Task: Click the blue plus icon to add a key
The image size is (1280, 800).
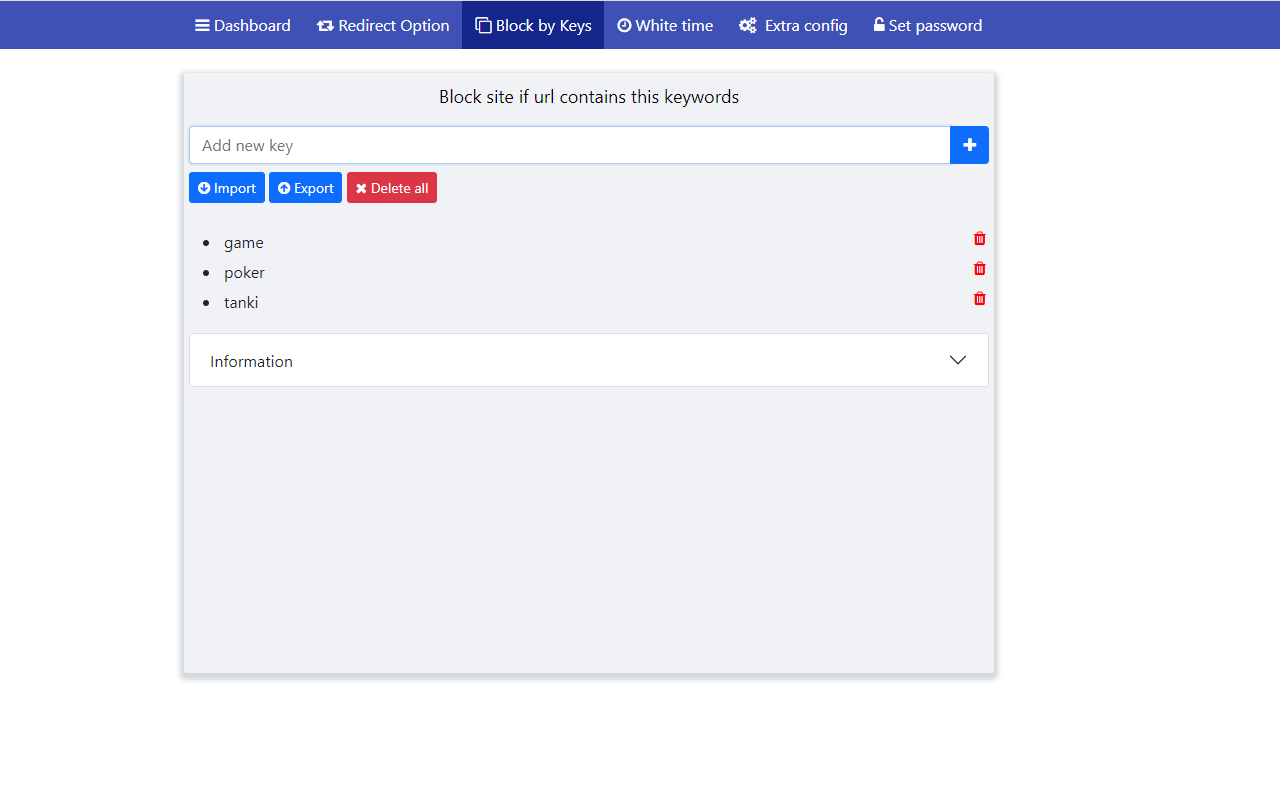Action: point(969,144)
